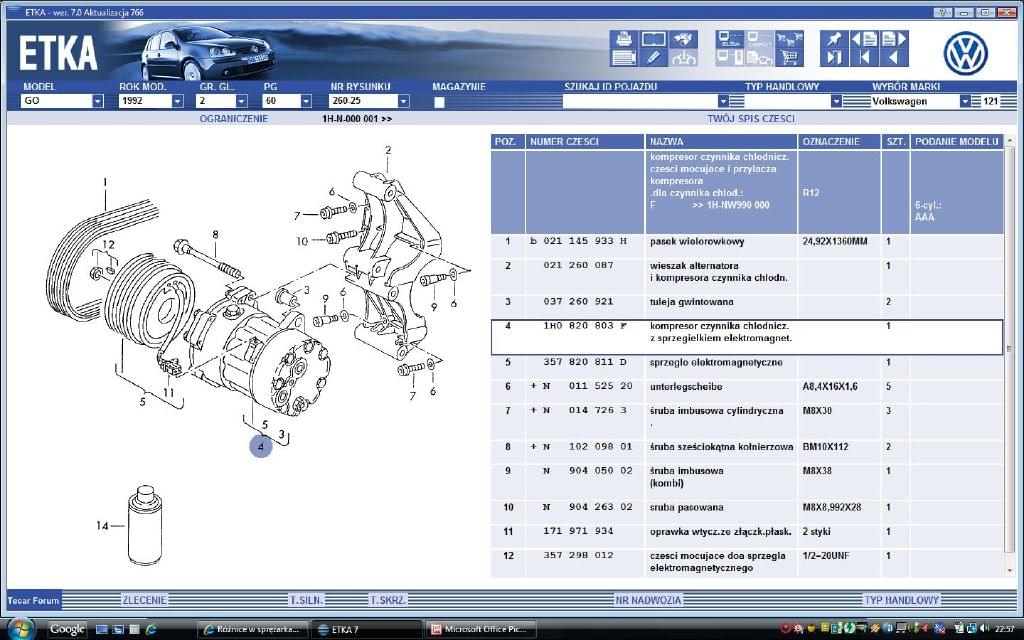This screenshot has width=1024, height=640.
Task: Click the T.SILN. bottom tab
Action: pos(306,600)
